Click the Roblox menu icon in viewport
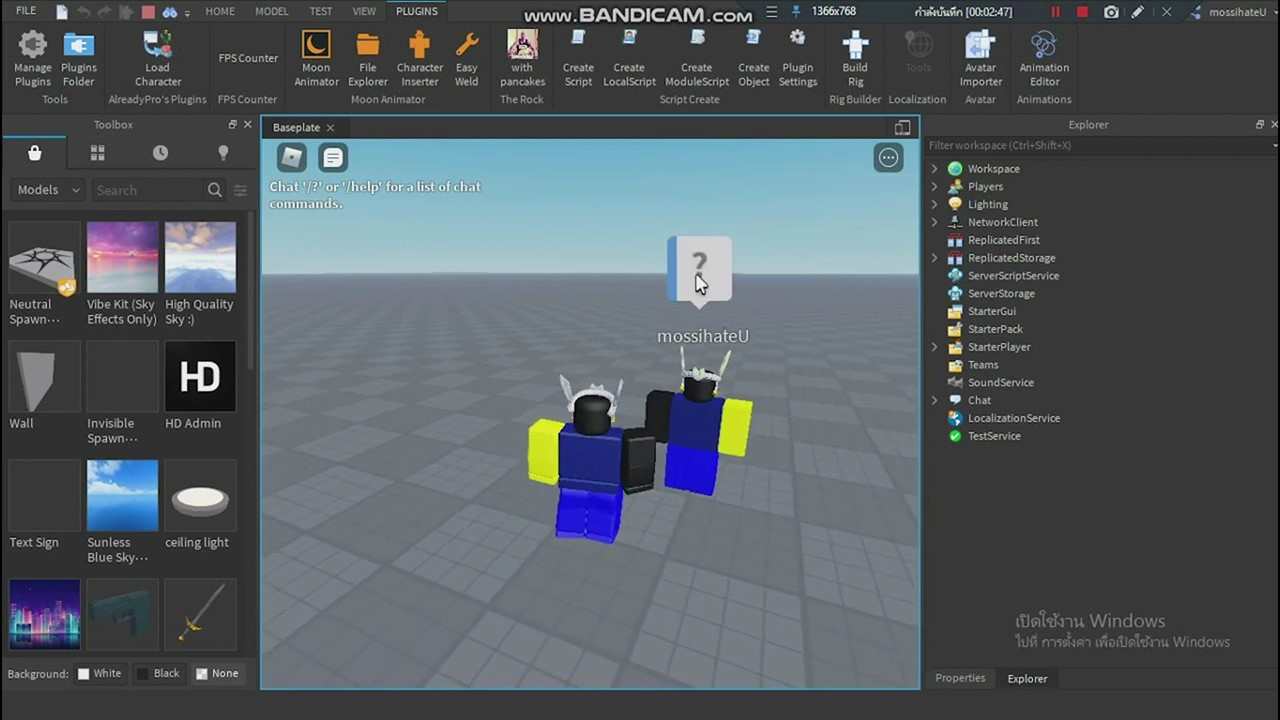 click(291, 157)
